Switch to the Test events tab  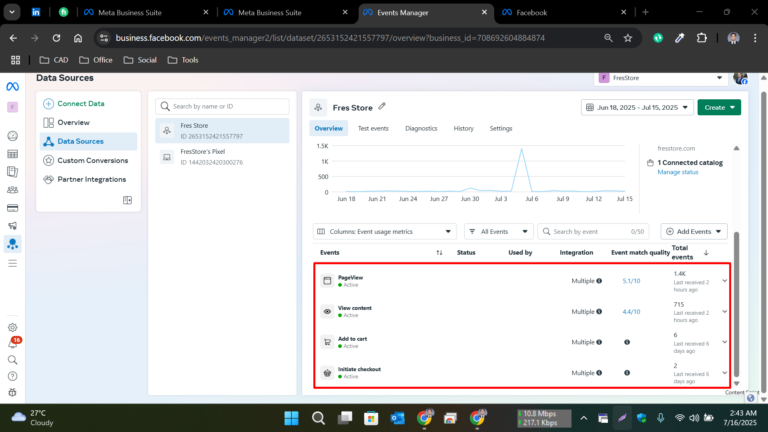[x=373, y=129]
